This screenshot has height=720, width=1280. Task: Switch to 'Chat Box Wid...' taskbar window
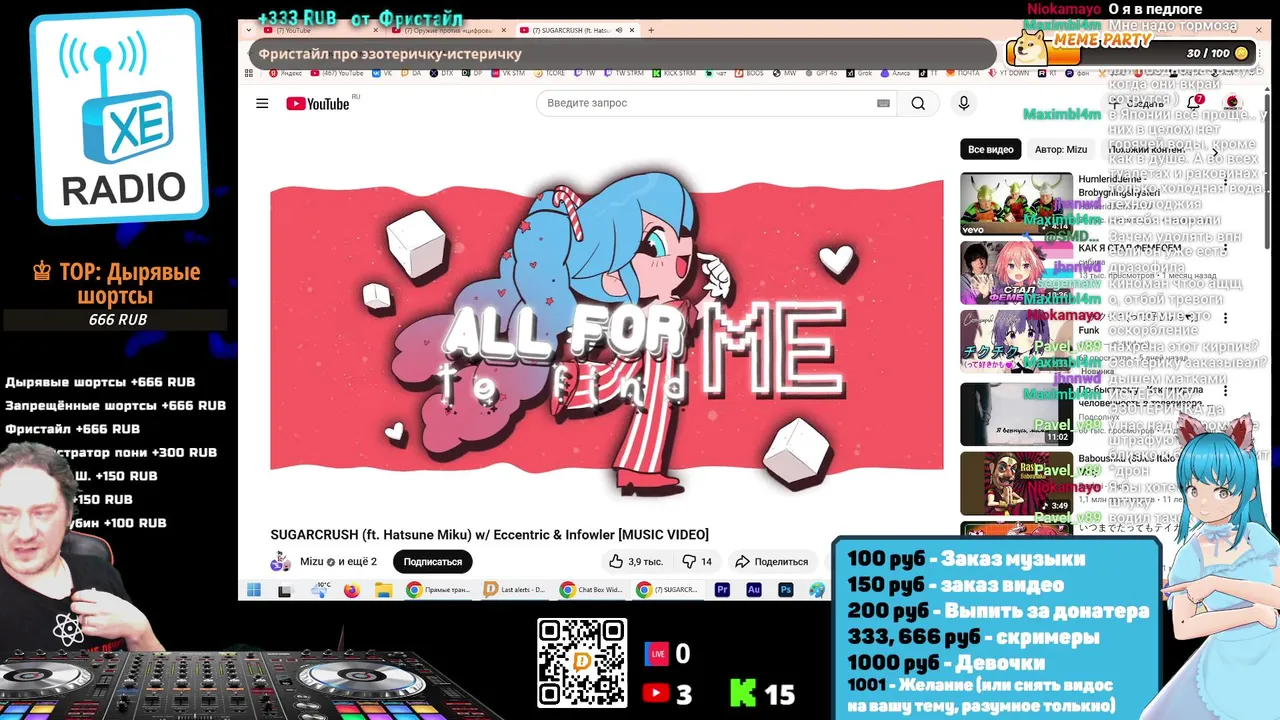coord(590,590)
